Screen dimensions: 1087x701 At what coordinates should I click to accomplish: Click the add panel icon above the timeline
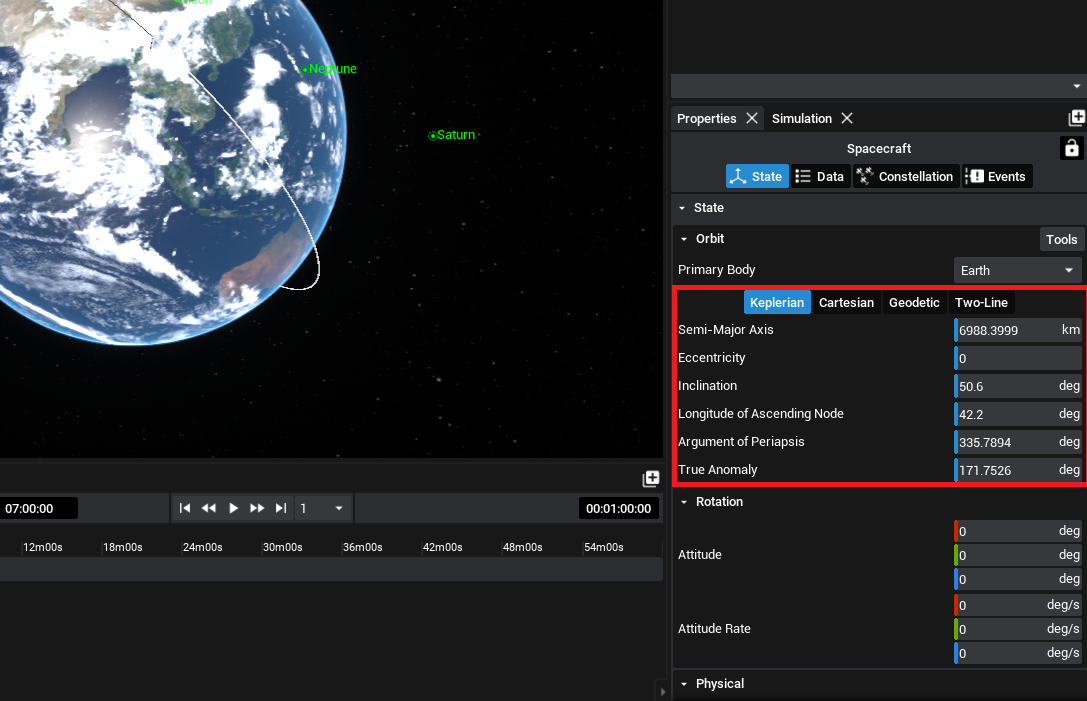pyautogui.click(x=651, y=479)
